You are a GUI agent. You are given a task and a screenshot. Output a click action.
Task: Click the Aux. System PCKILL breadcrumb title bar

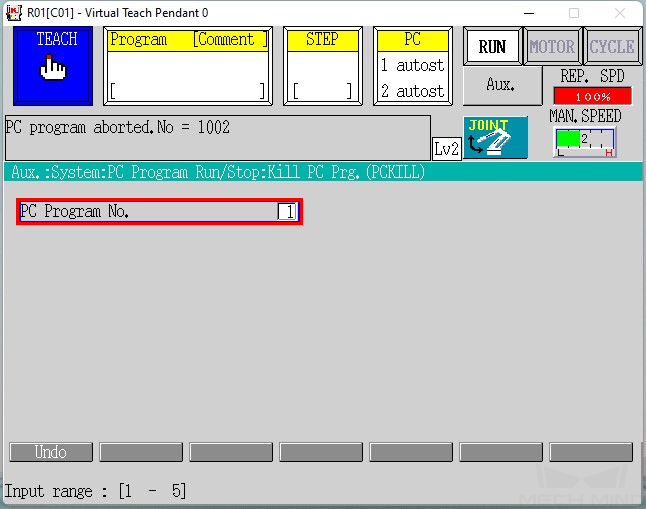323,171
